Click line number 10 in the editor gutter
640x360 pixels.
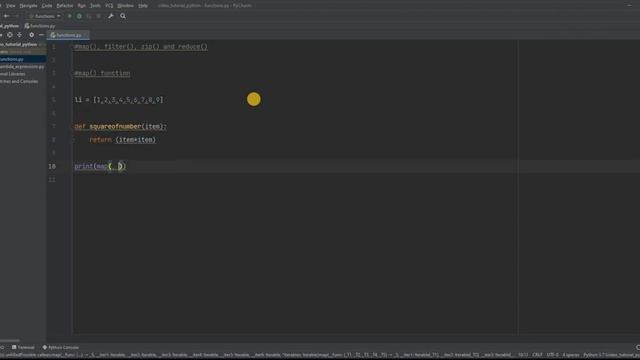[52, 167]
